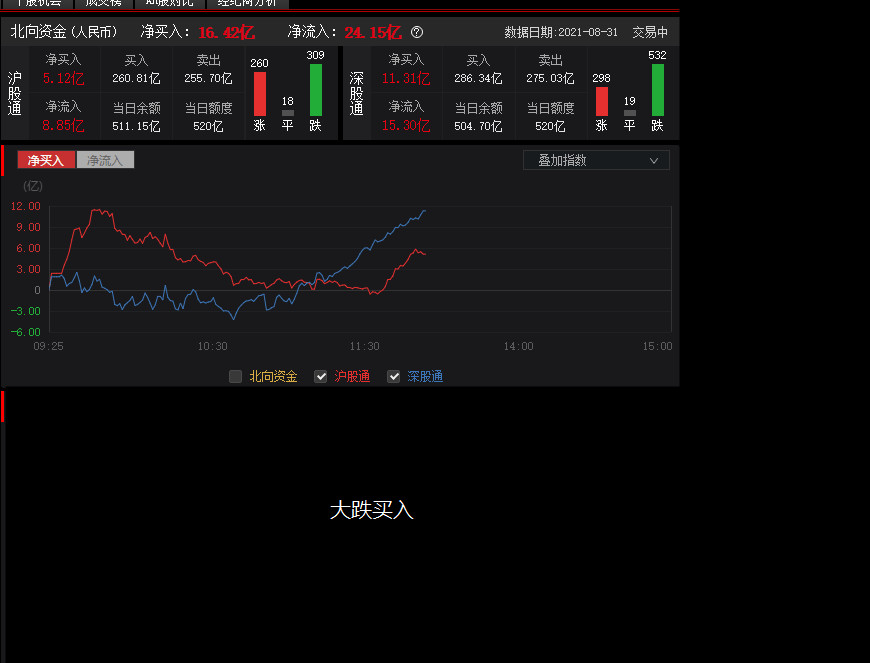Viewport: 870px width, 663px height.
Task: Click the red 沪股通 legend label
Action: (352, 377)
